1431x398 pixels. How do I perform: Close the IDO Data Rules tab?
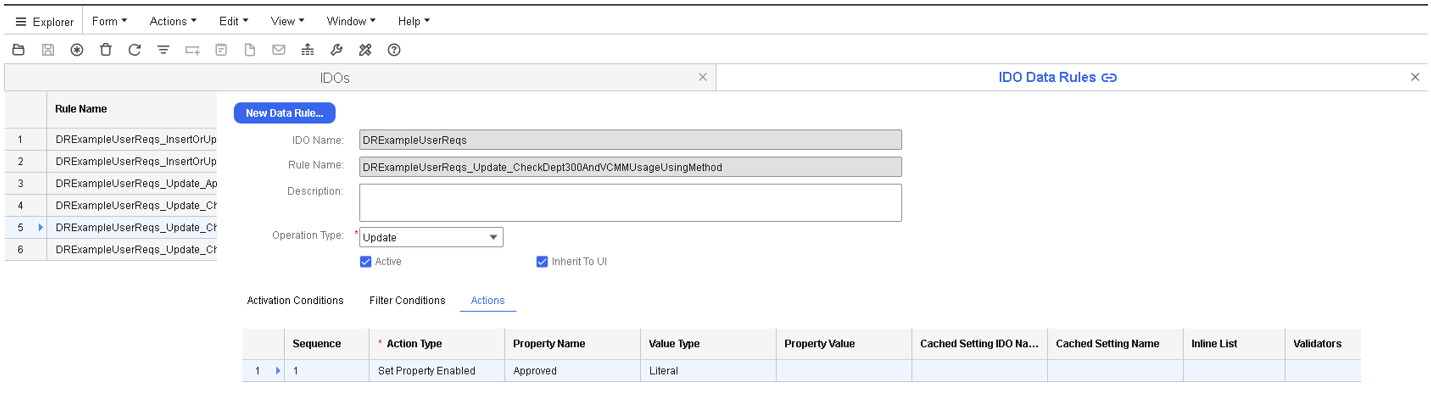click(x=1415, y=77)
